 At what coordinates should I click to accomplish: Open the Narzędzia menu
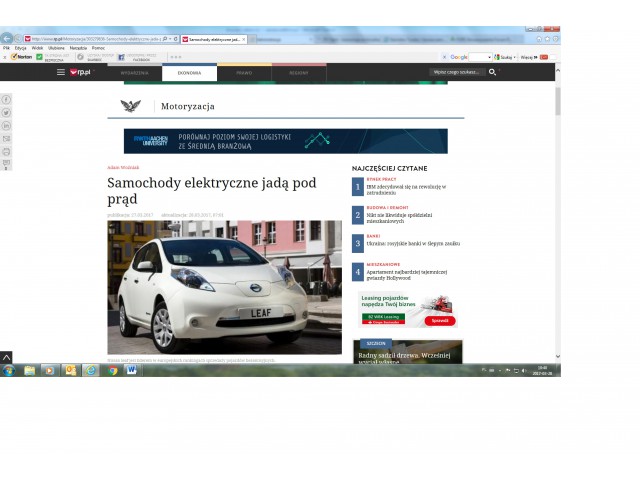(78, 47)
